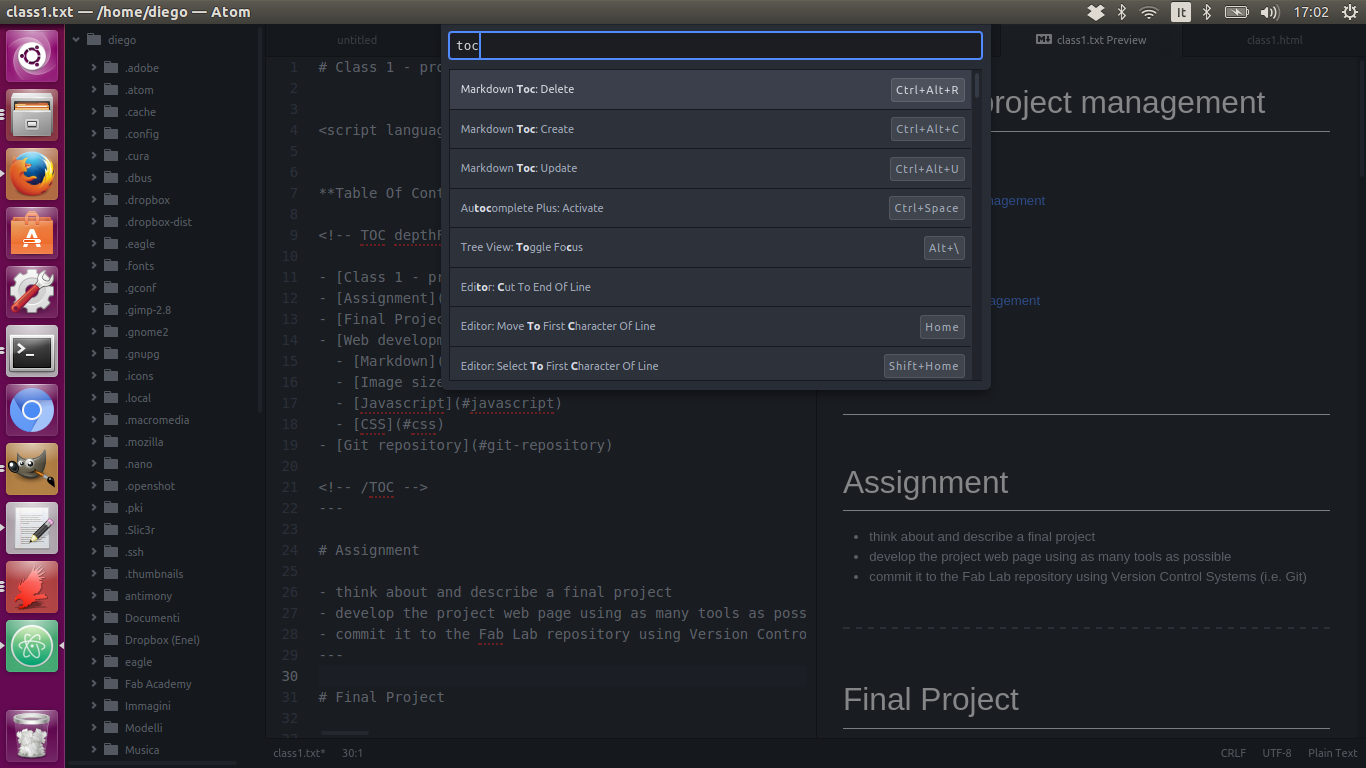Click line 19 Git repository text

tap(465, 445)
